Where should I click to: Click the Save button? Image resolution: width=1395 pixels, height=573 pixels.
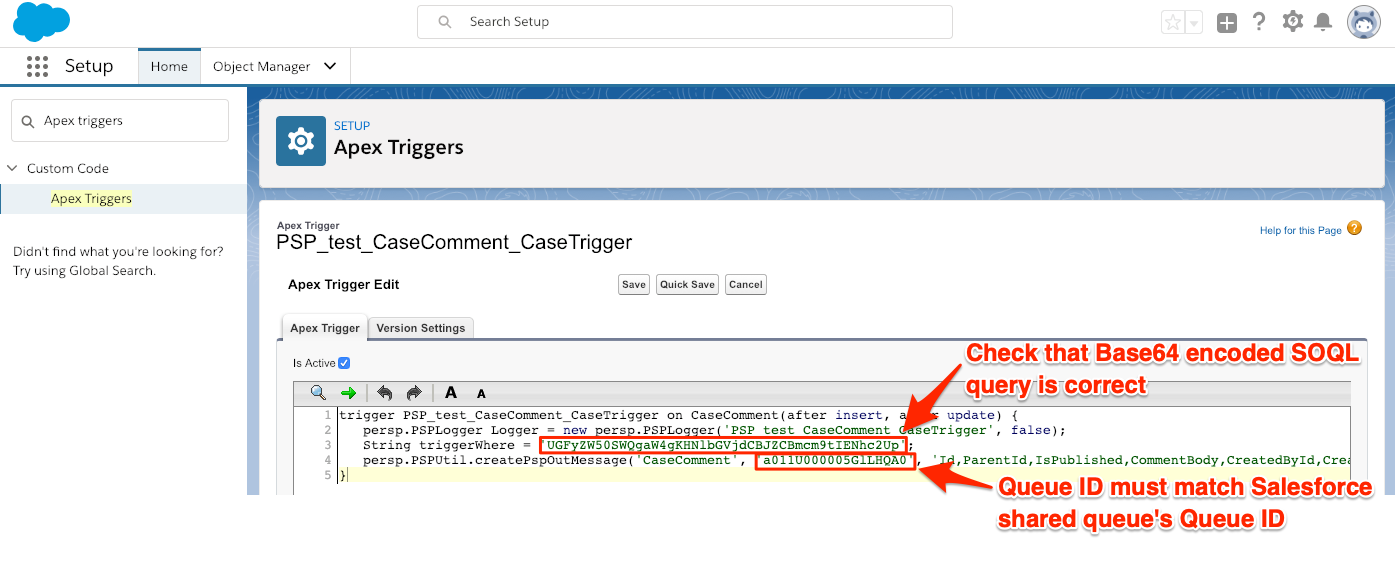[x=634, y=284]
